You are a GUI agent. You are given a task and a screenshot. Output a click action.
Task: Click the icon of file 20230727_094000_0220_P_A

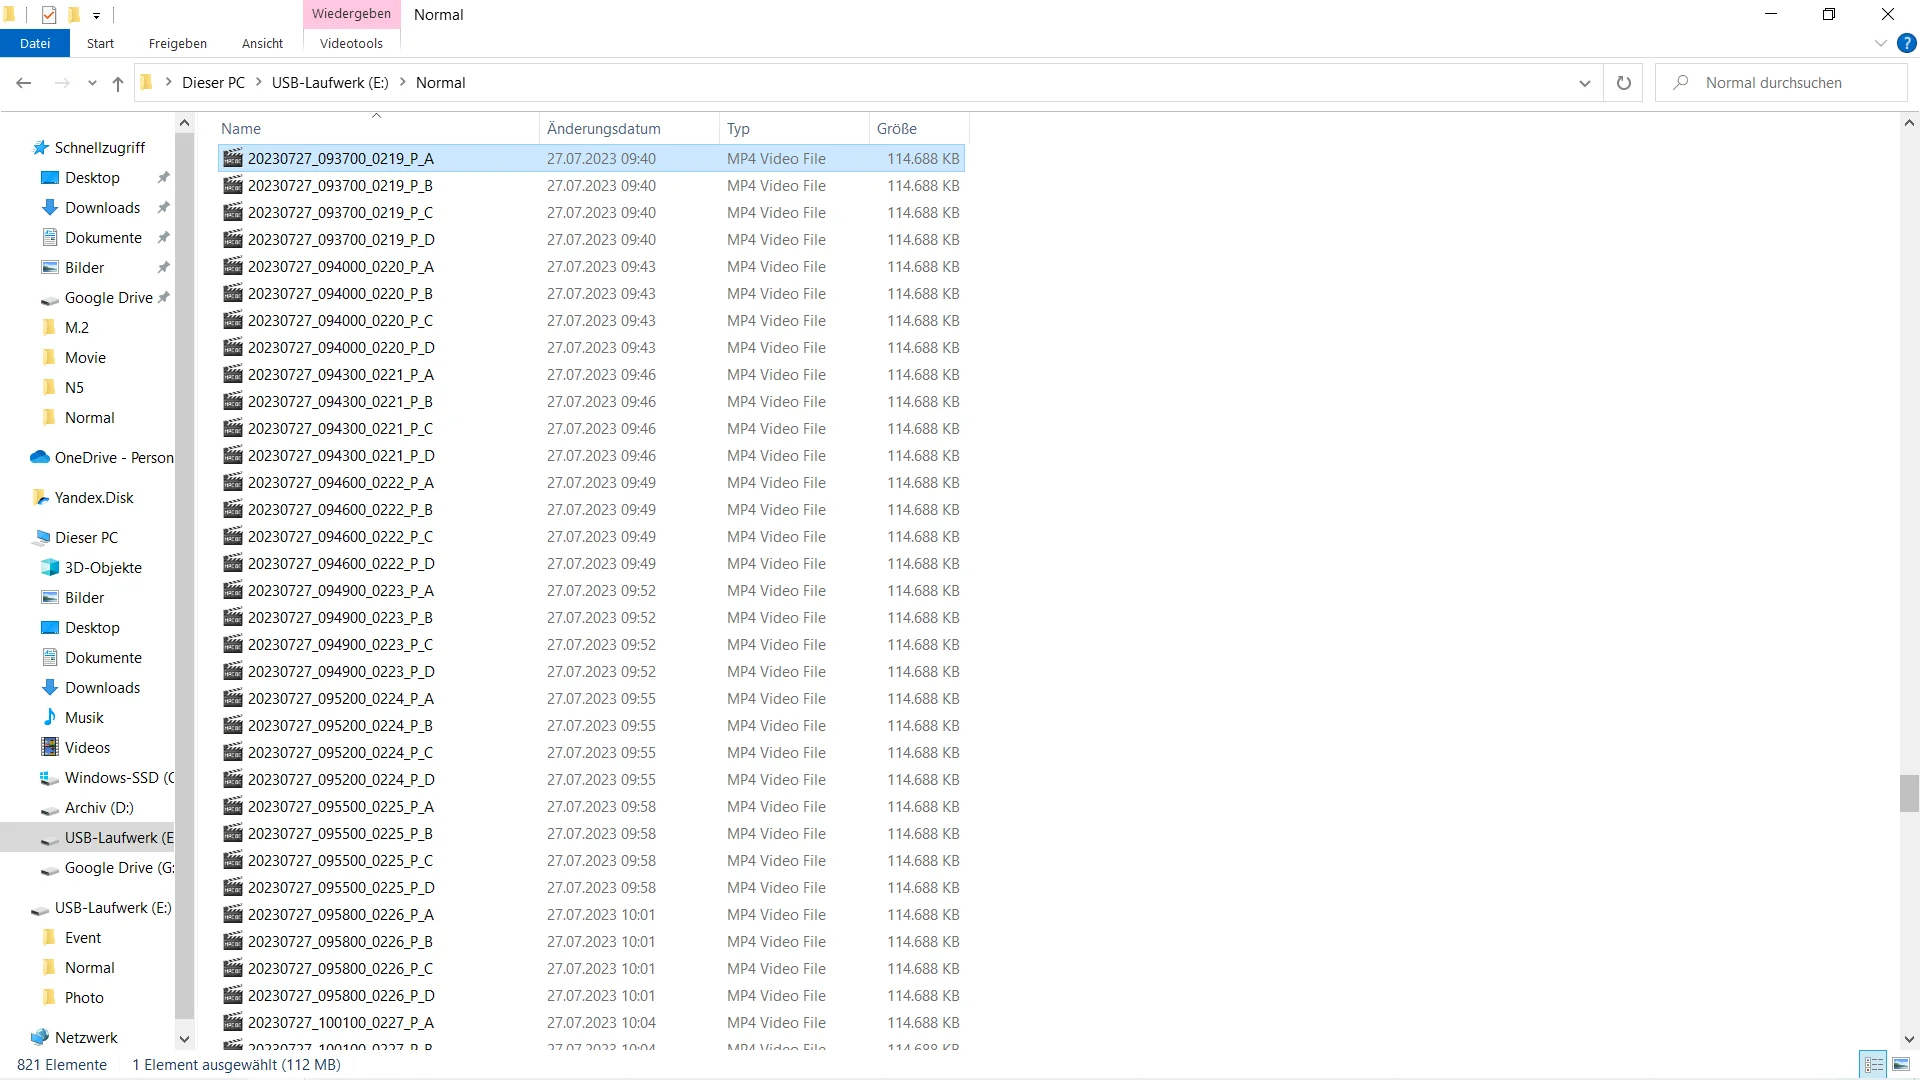pyautogui.click(x=233, y=267)
